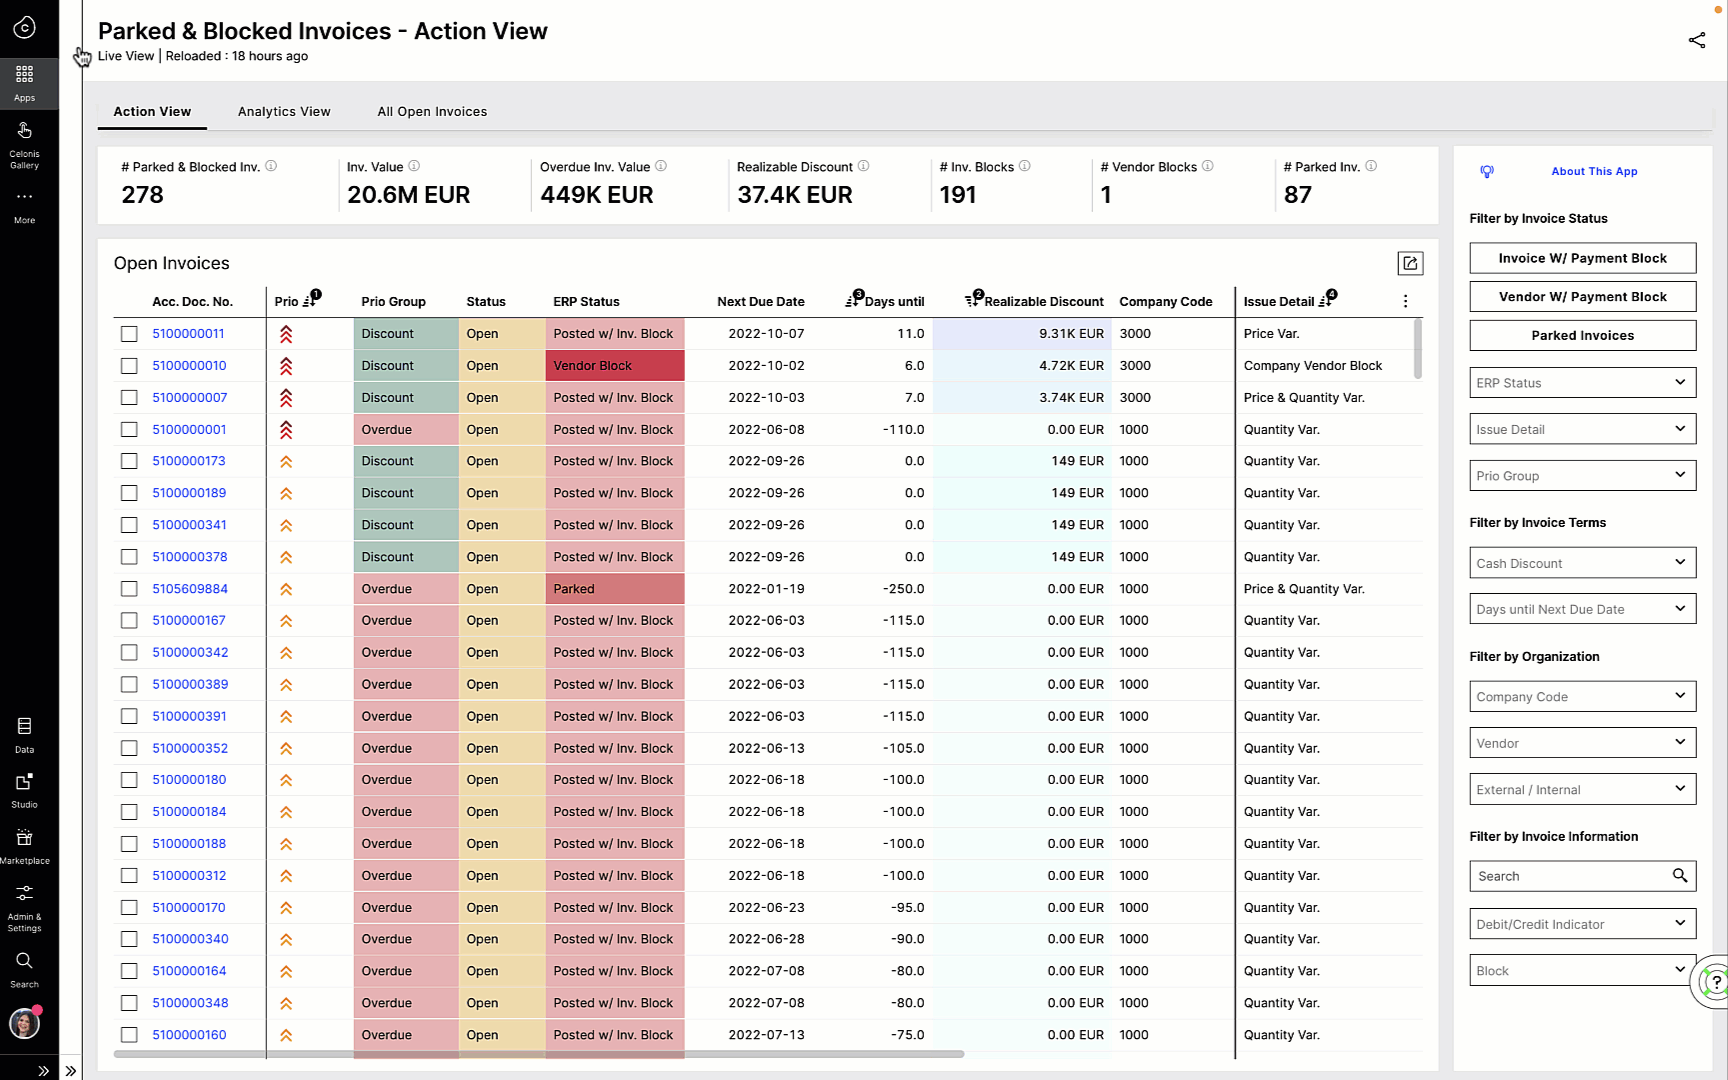
Task: Sort by Issue Detail column header
Action: point(1289,301)
